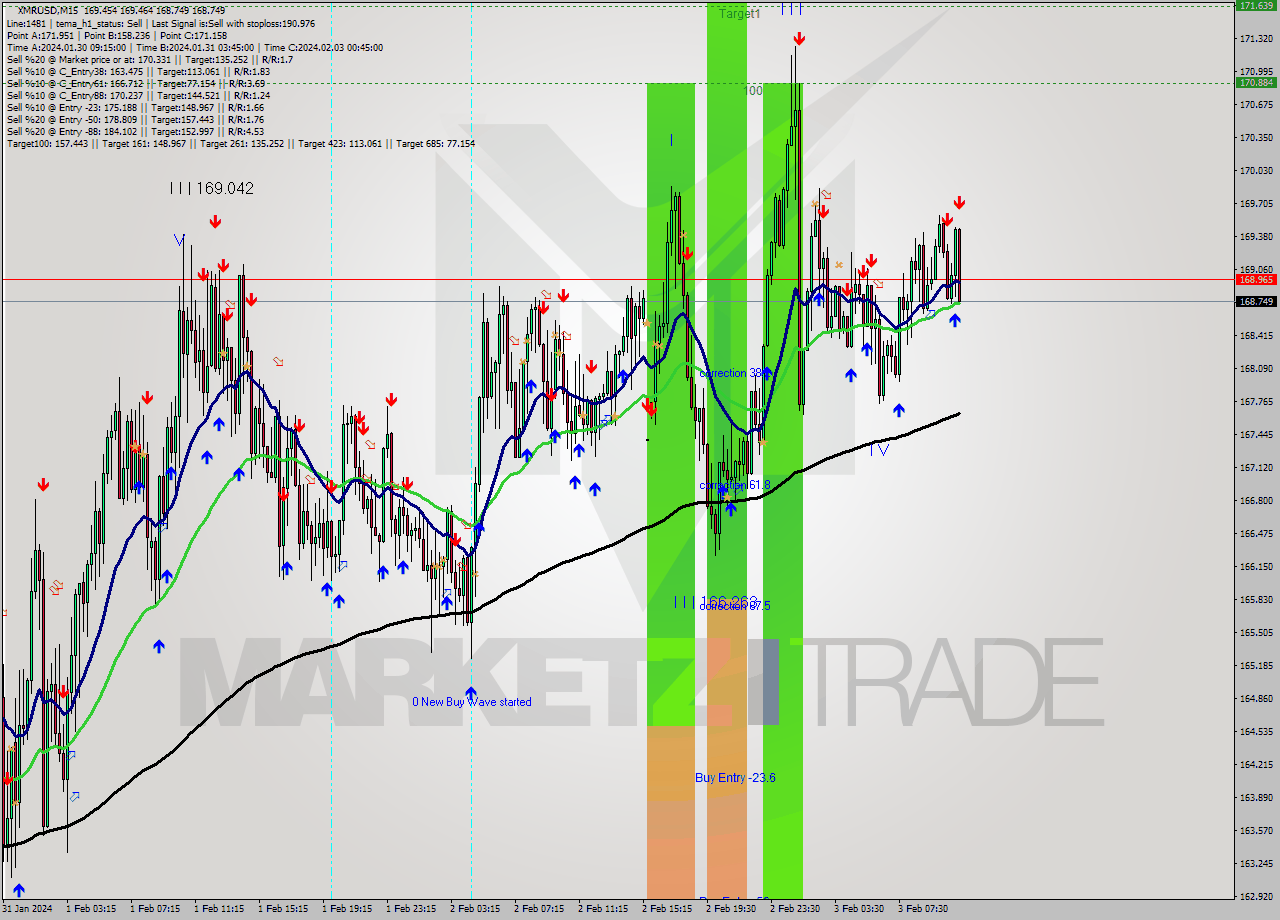Click the 'Target1' label on green band

pyautogui.click(x=740, y=14)
